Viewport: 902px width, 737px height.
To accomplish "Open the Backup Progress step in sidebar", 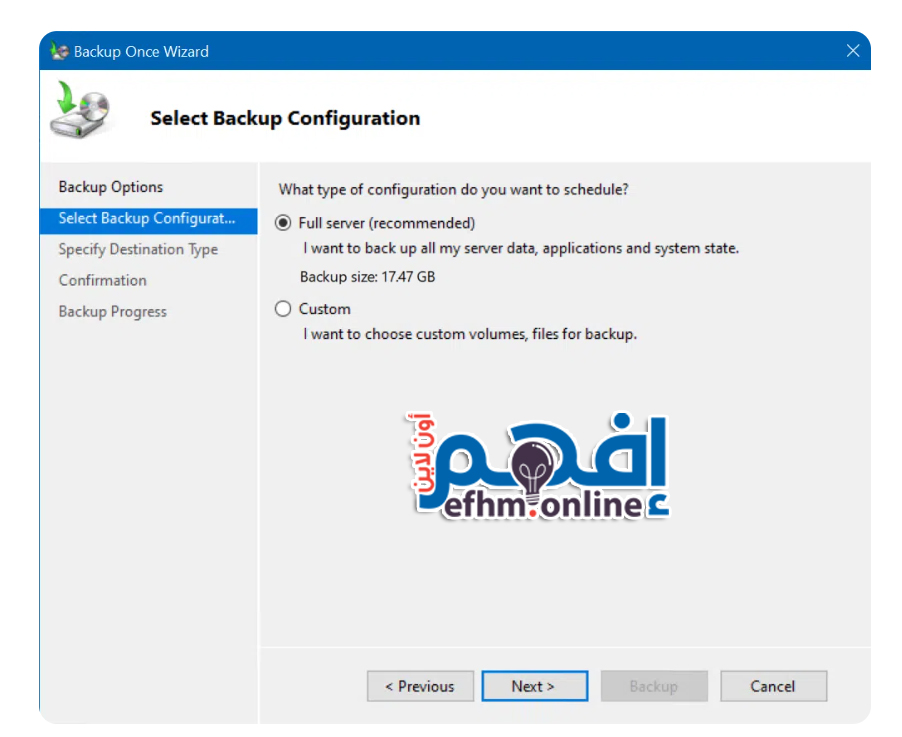I will pos(112,311).
